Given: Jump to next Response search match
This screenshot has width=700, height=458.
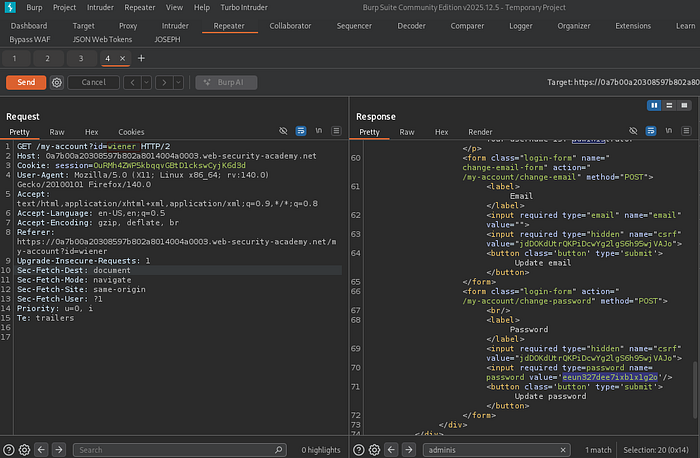Looking at the screenshot, I should pyautogui.click(x=408, y=450).
